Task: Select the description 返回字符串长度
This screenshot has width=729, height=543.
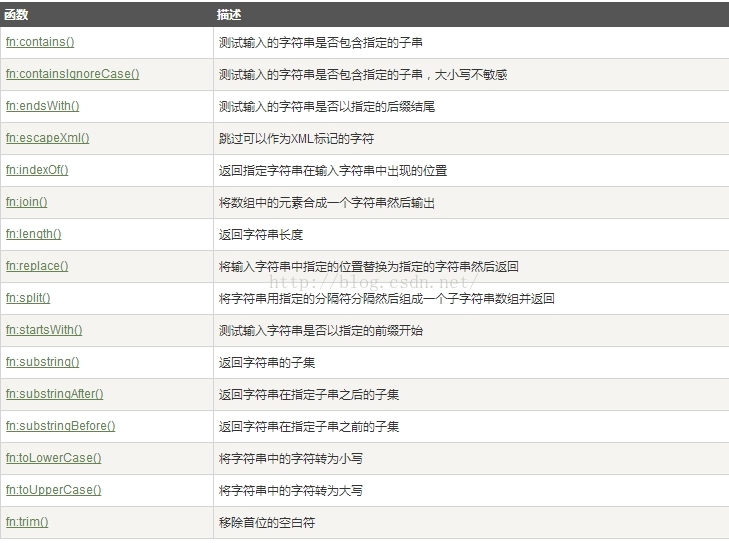Action: [261, 235]
